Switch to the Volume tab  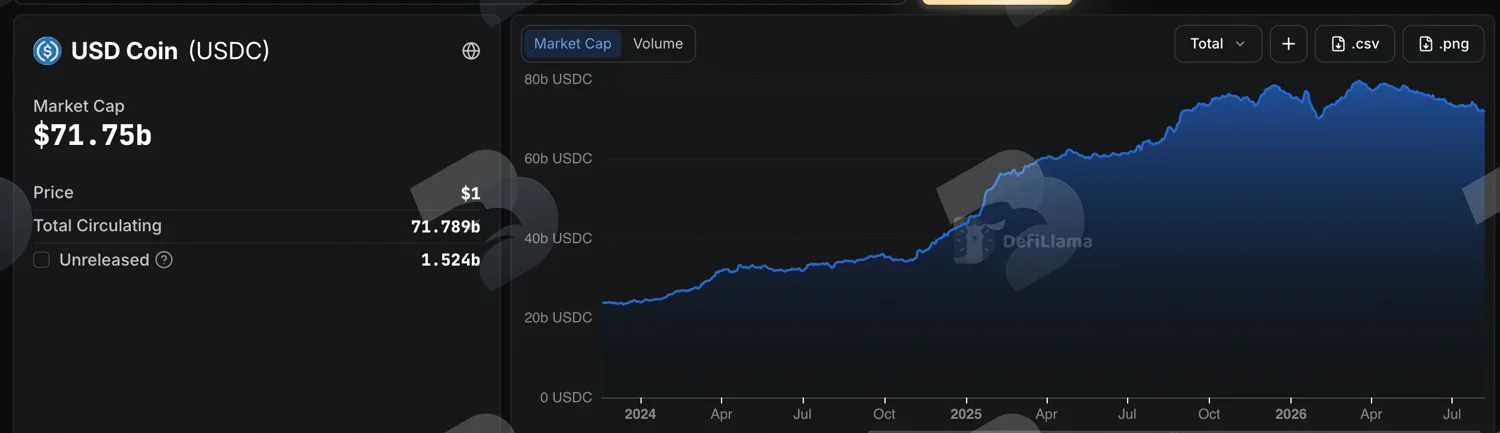[x=658, y=44]
